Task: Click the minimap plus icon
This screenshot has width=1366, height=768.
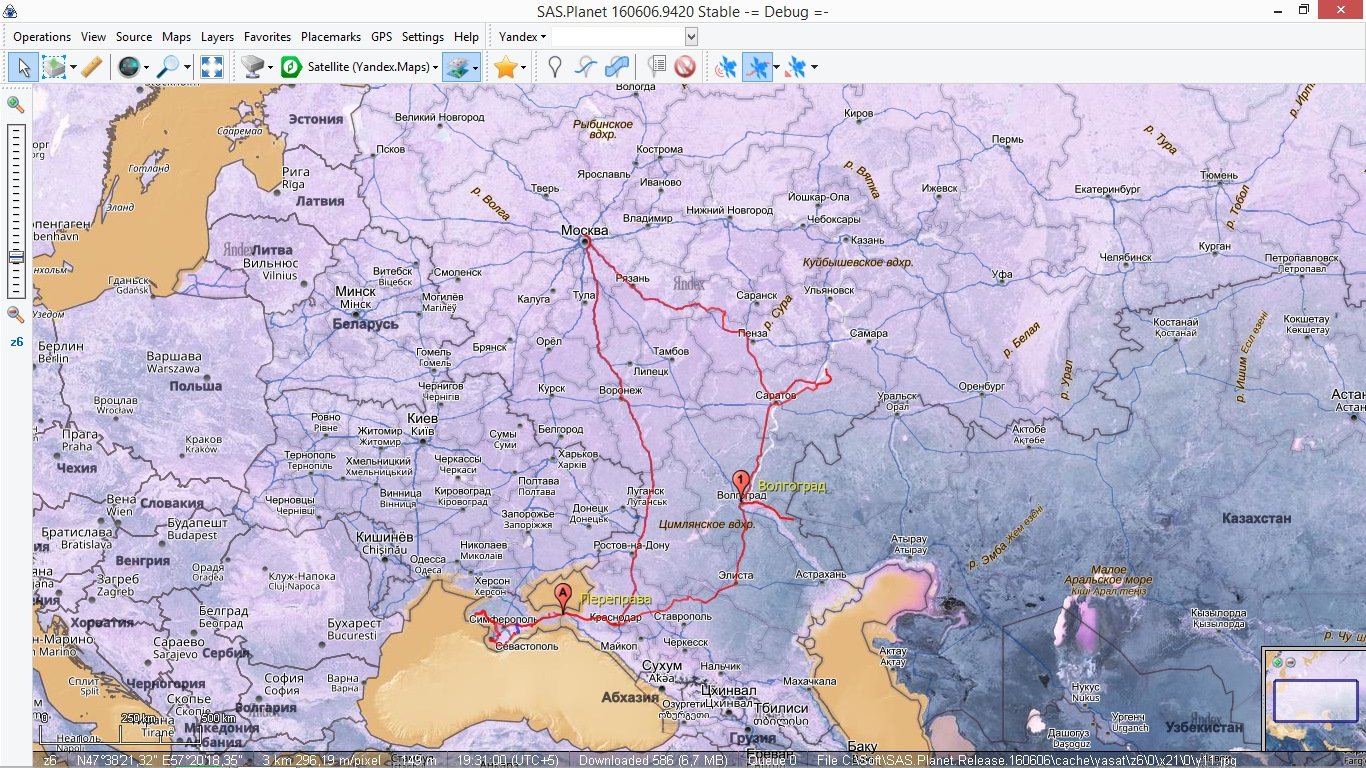Action: pos(1278,662)
